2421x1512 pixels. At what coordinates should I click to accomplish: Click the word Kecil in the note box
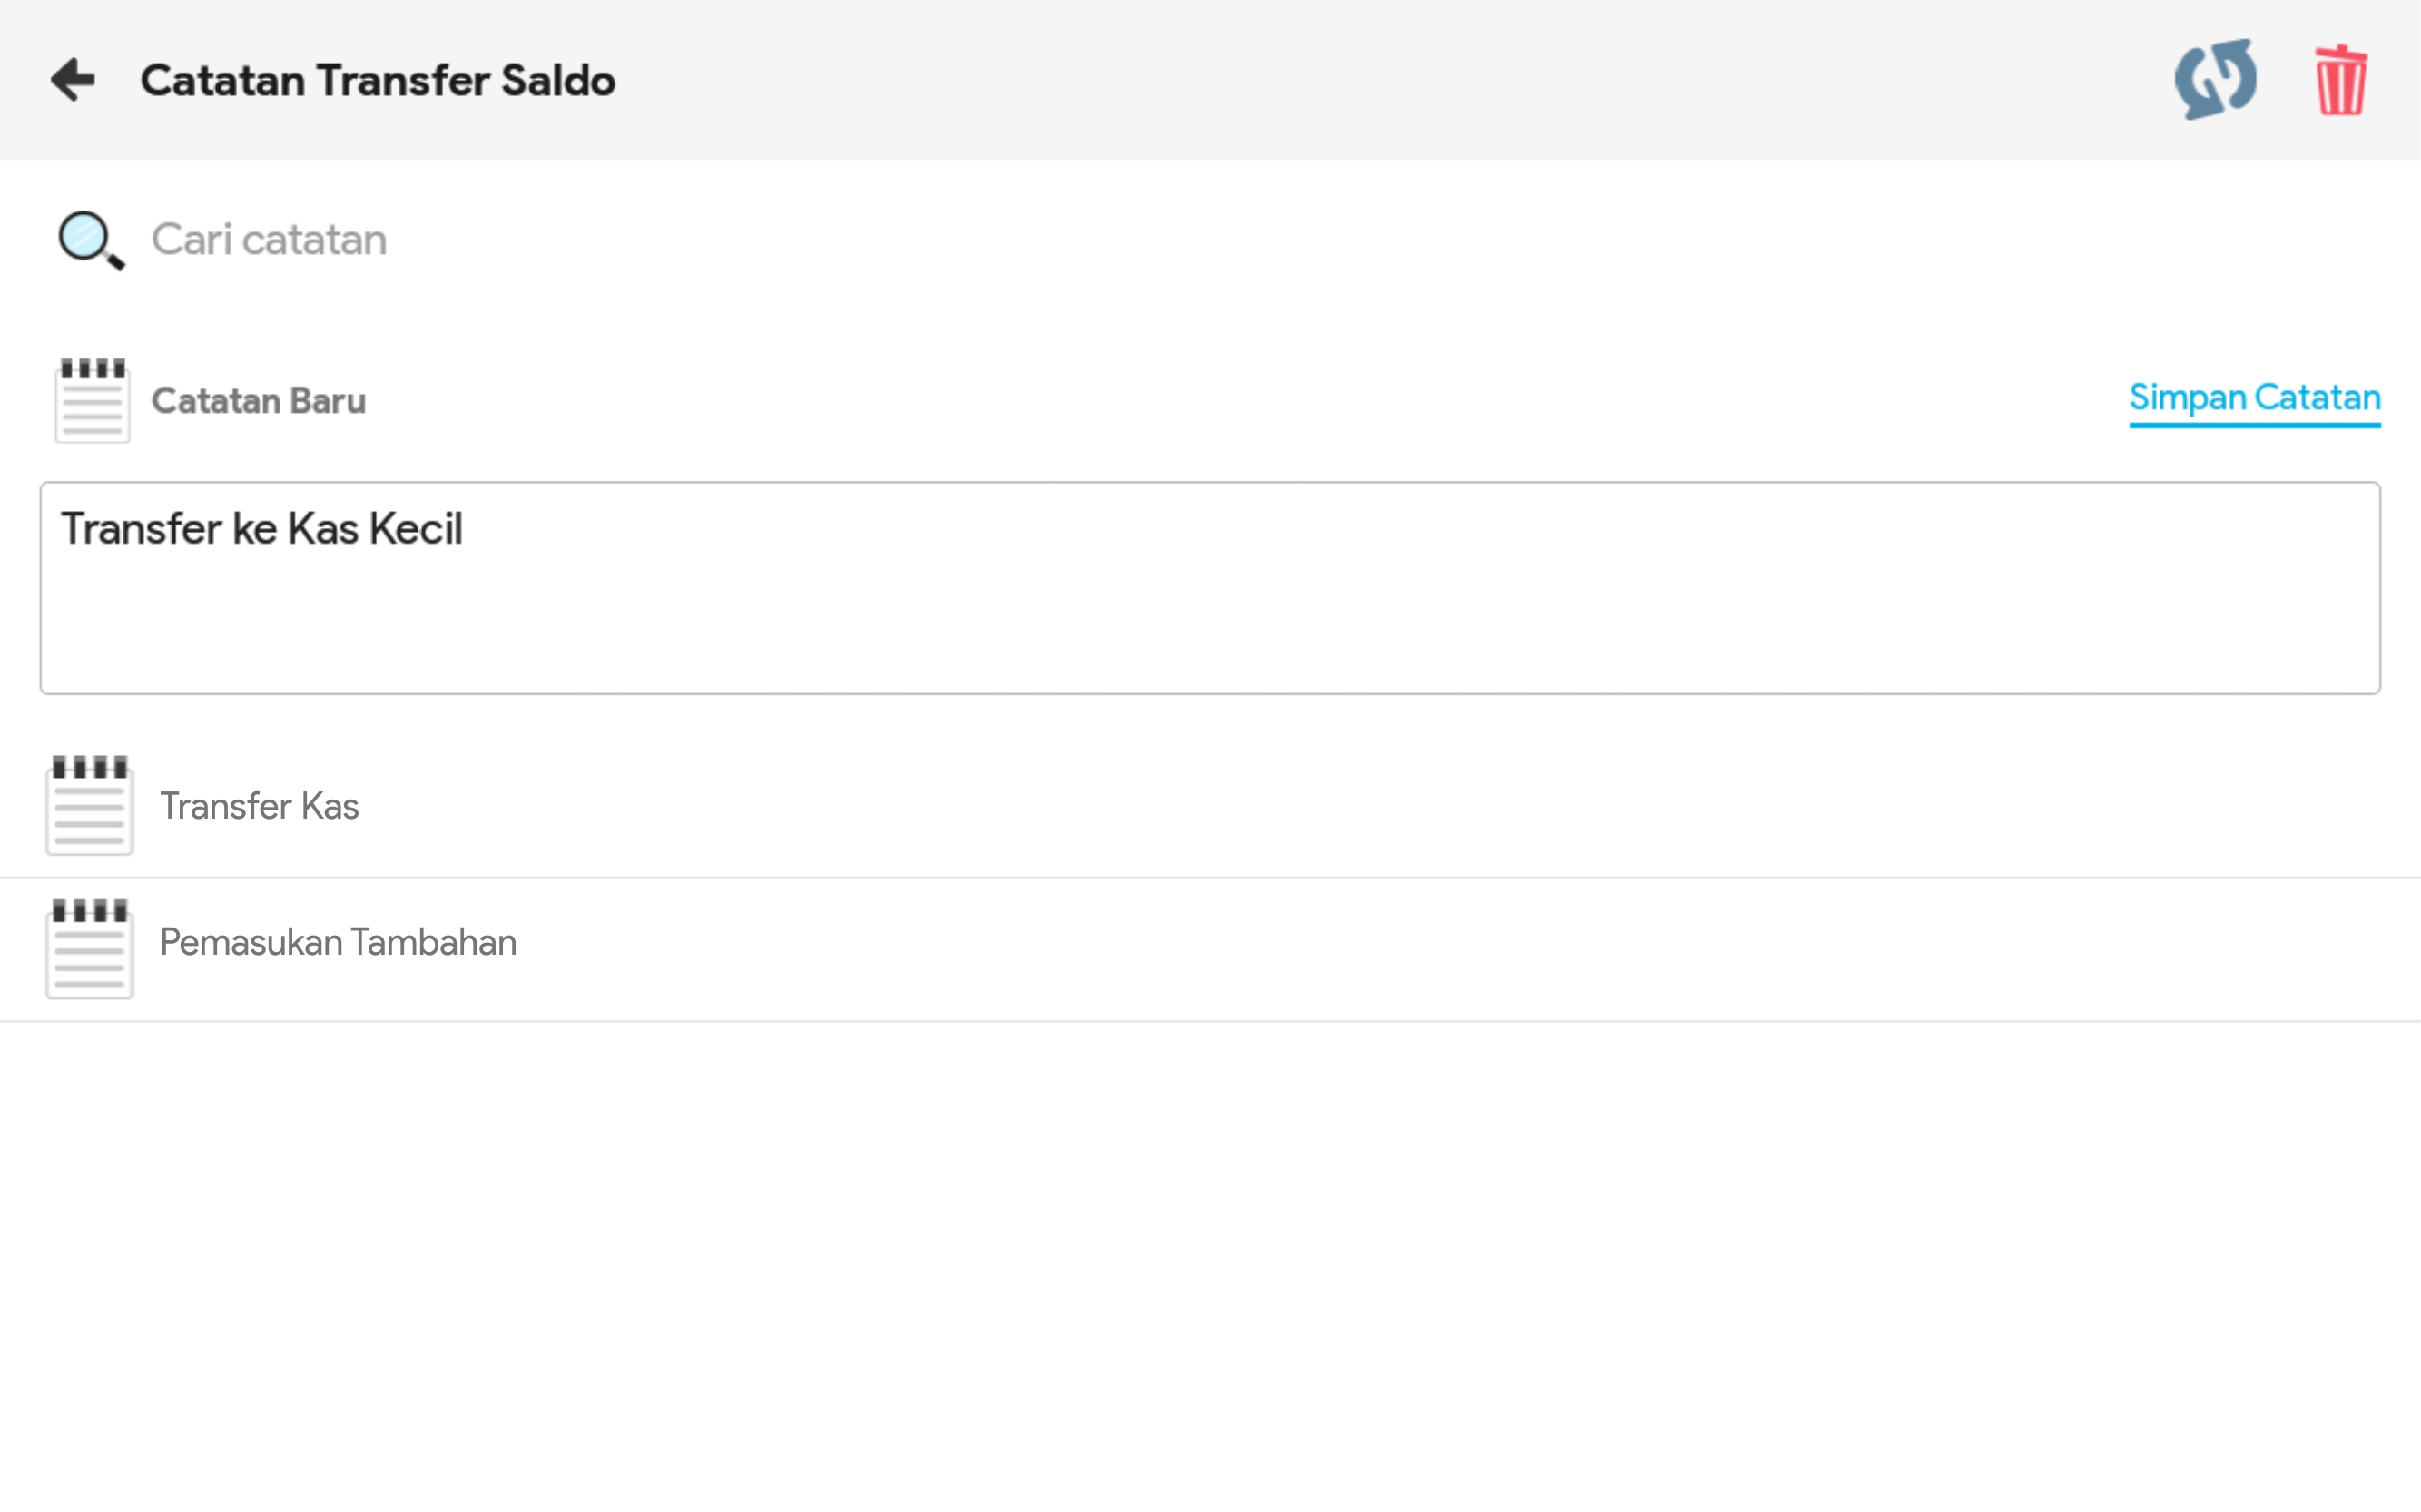(415, 529)
